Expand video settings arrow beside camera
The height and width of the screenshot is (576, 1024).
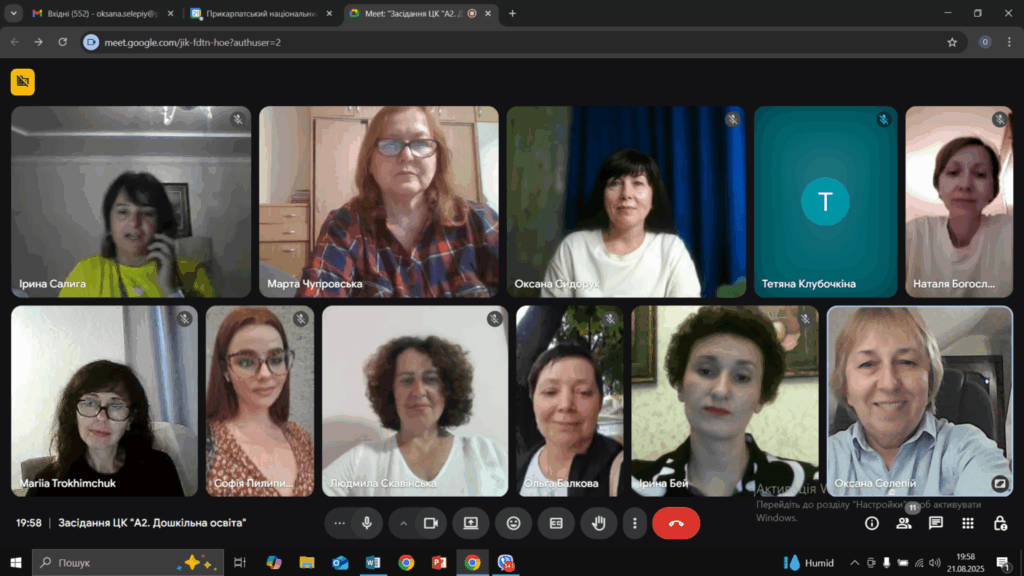404,523
